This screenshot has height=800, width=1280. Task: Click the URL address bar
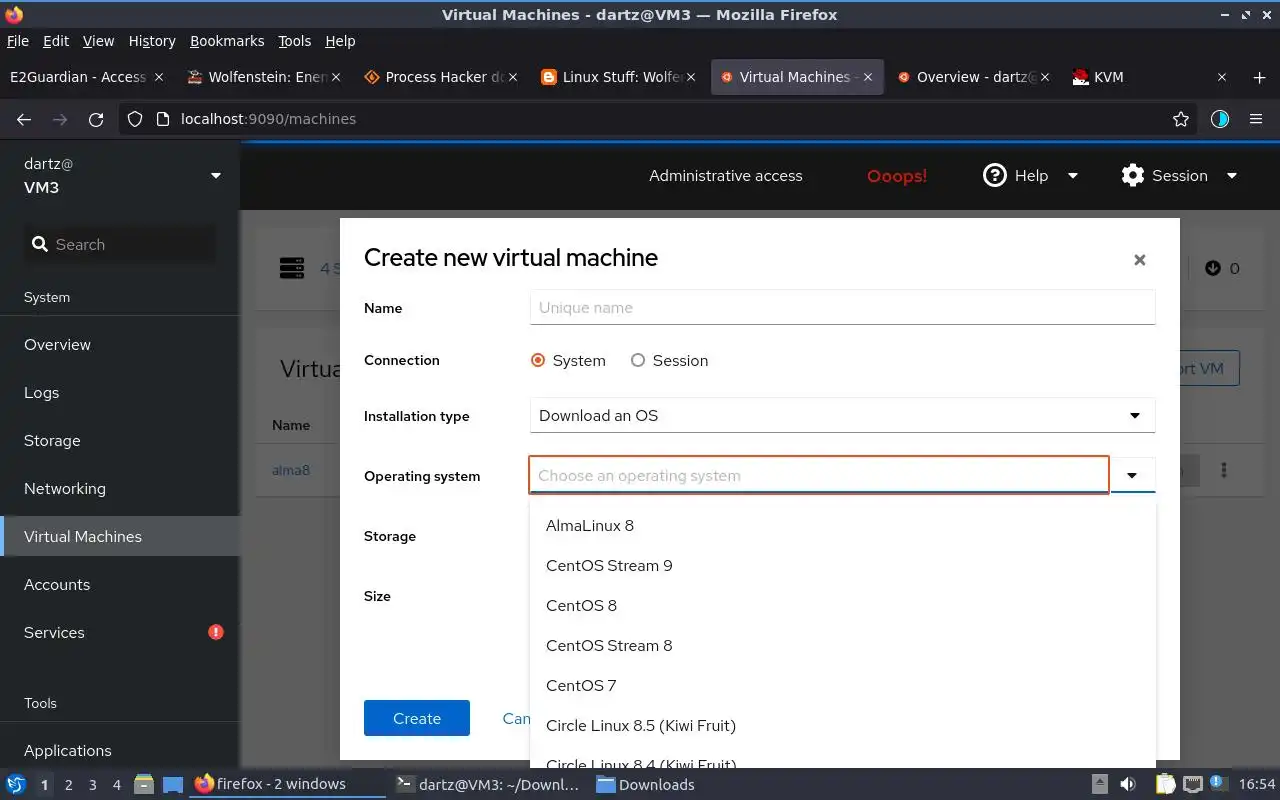point(658,119)
